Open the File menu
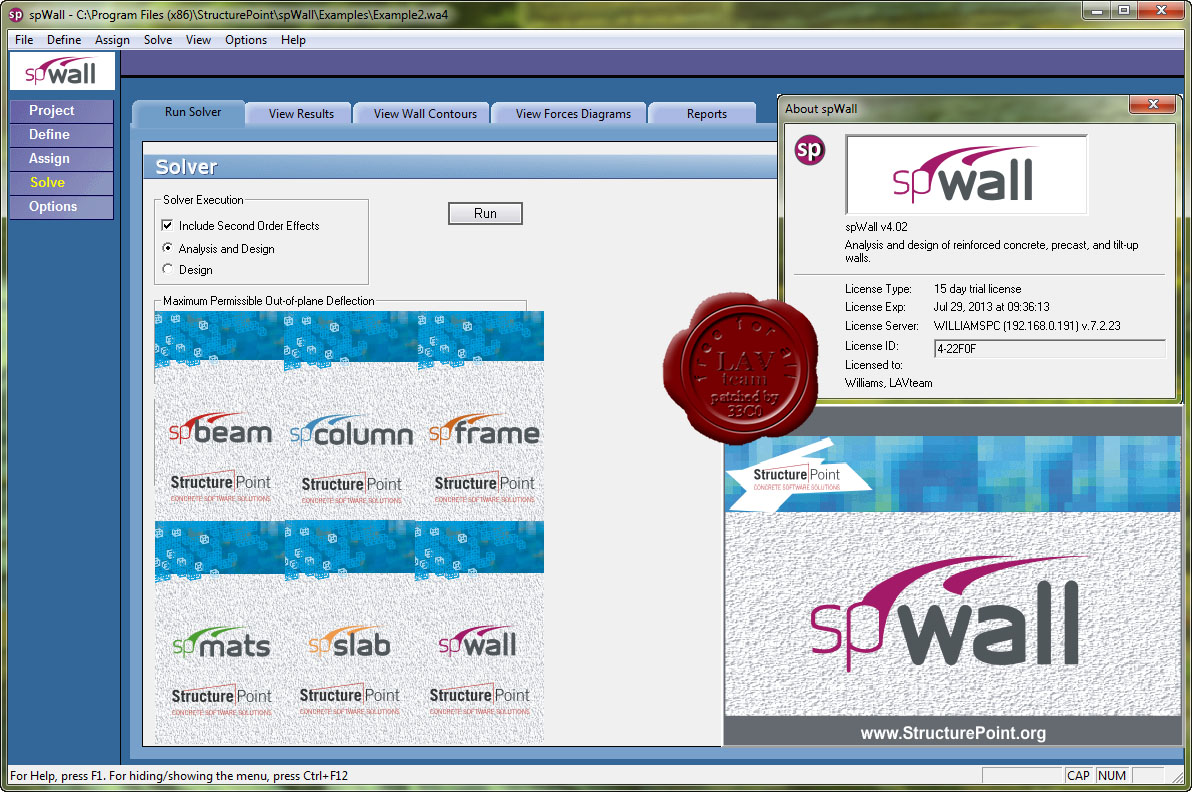 click(24, 40)
